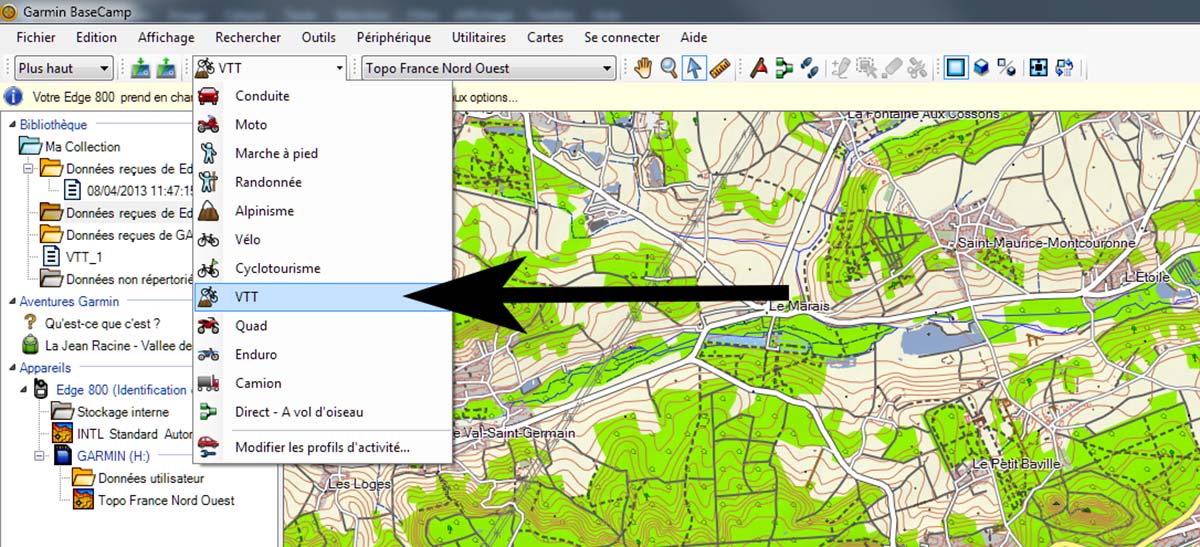Viewport: 1200px width, 547px height.
Task: Click the last icon in the toolbar
Action: coord(1064,68)
